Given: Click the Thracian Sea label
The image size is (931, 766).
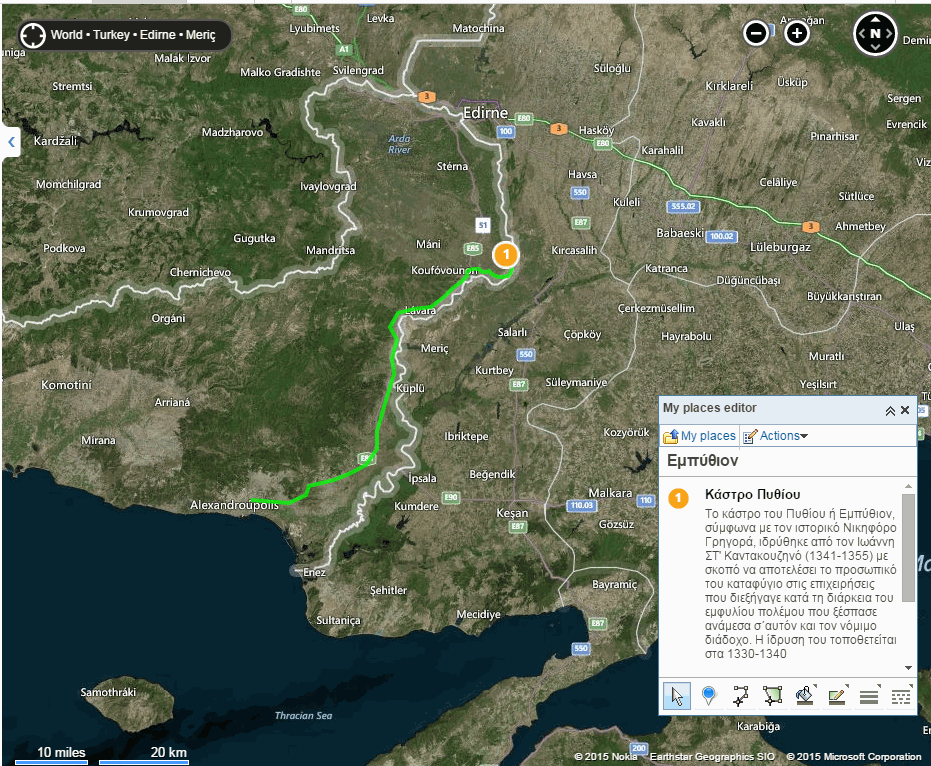Looking at the screenshot, I should click(303, 716).
